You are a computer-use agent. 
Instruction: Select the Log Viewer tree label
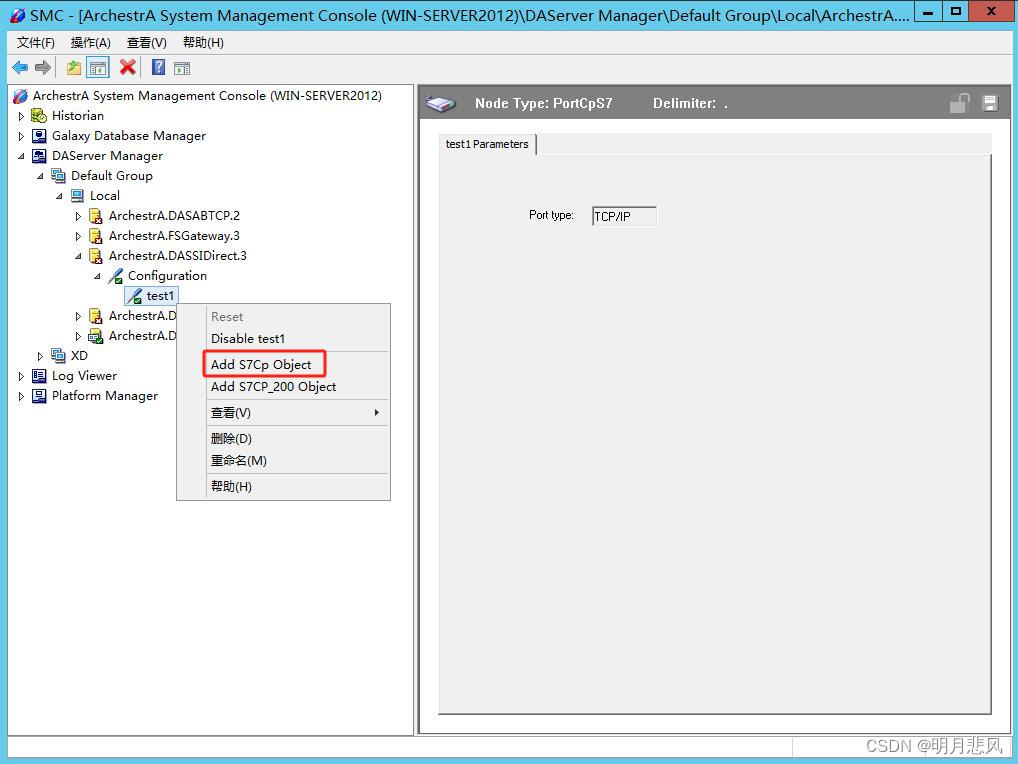[x=84, y=376]
